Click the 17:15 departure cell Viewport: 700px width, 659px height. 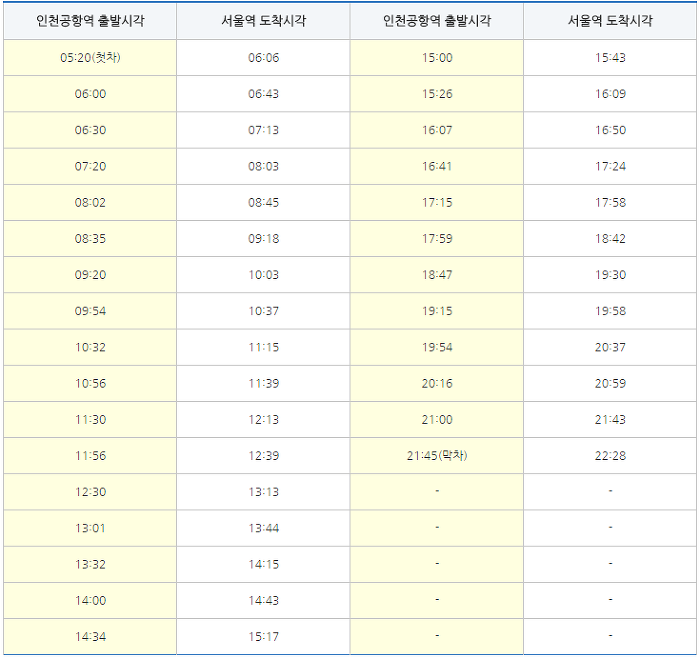tap(437, 202)
